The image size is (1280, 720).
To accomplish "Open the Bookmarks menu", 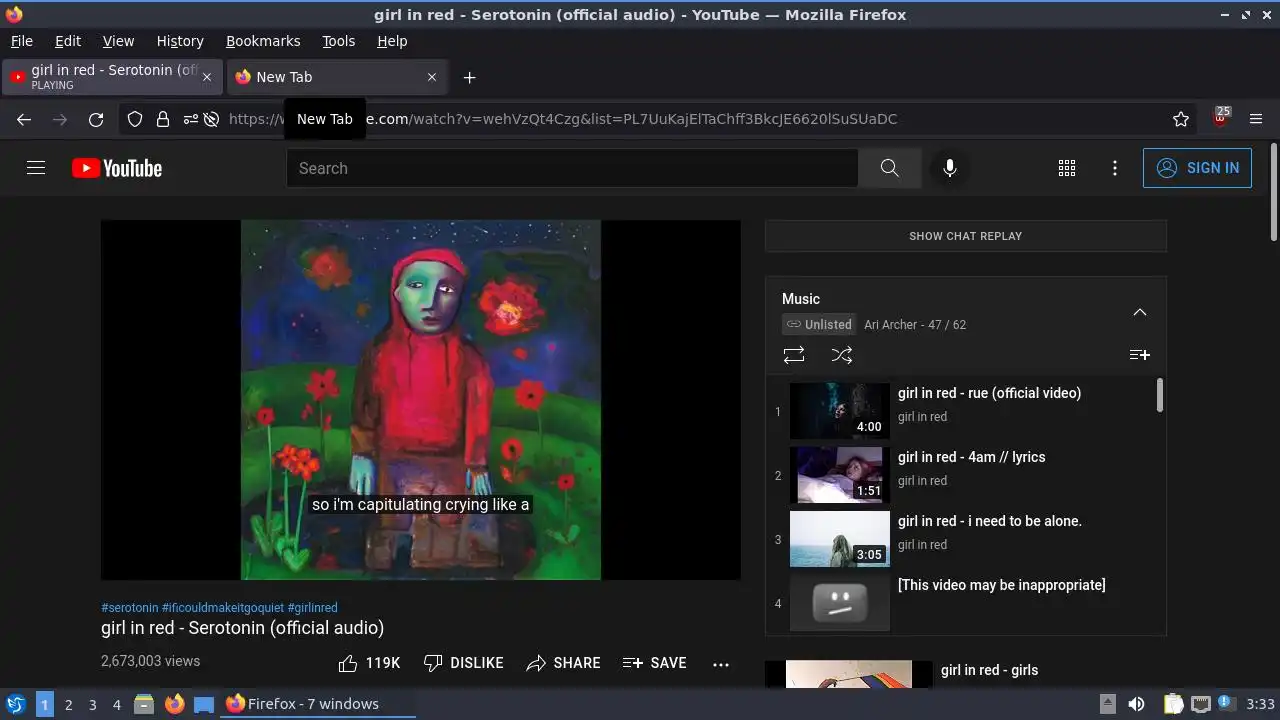I will click(x=263, y=41).
